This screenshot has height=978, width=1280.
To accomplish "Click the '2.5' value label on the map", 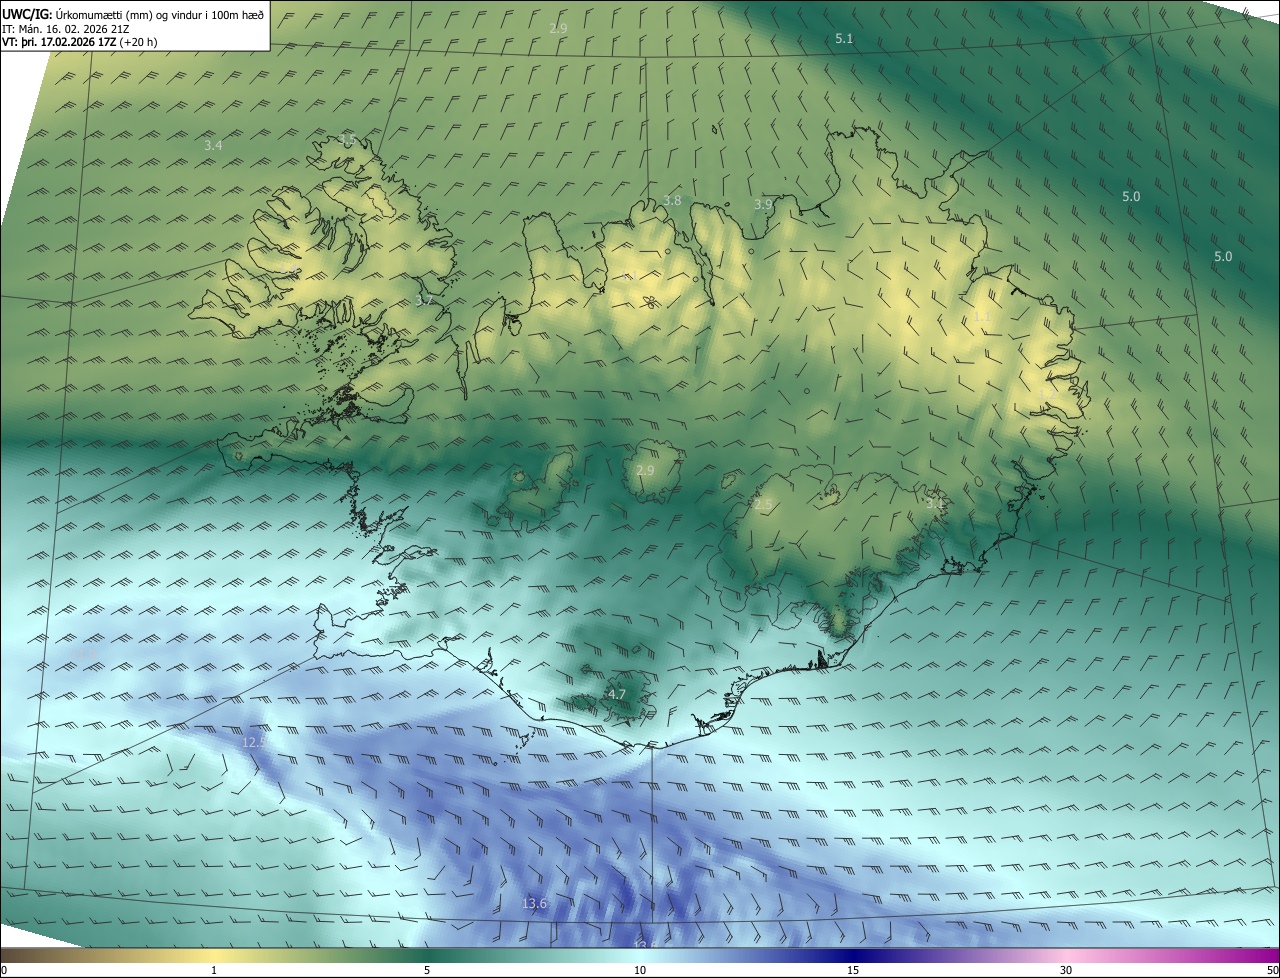I will point(763,505).
